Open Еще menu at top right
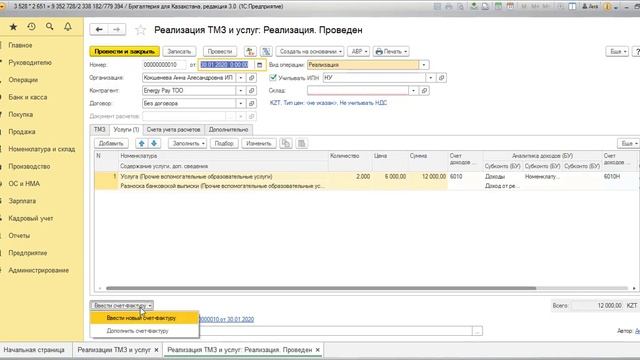640x360 pixels. (x=617, y=51)
